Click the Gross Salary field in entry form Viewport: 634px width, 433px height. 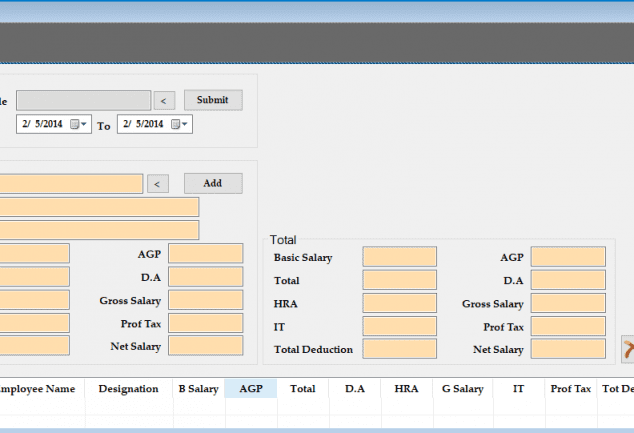point(205,300)
